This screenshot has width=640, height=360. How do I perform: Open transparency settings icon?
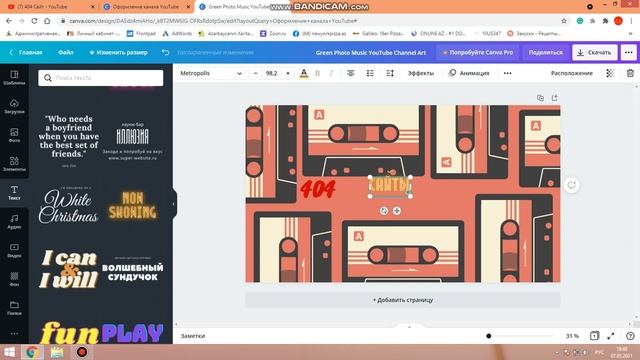pyautogui.click(x=610, y=73)
